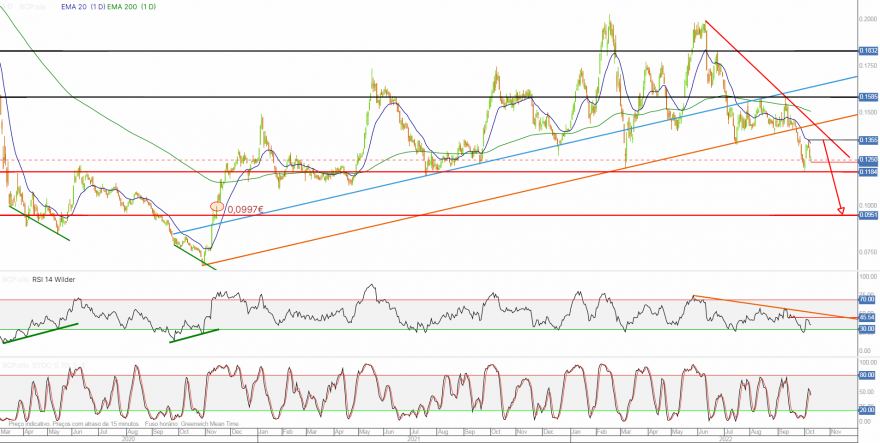Select the RSI 70.00 overbought tag
Viewport: 880px width, 443px height.
click(x=868, y=300)
